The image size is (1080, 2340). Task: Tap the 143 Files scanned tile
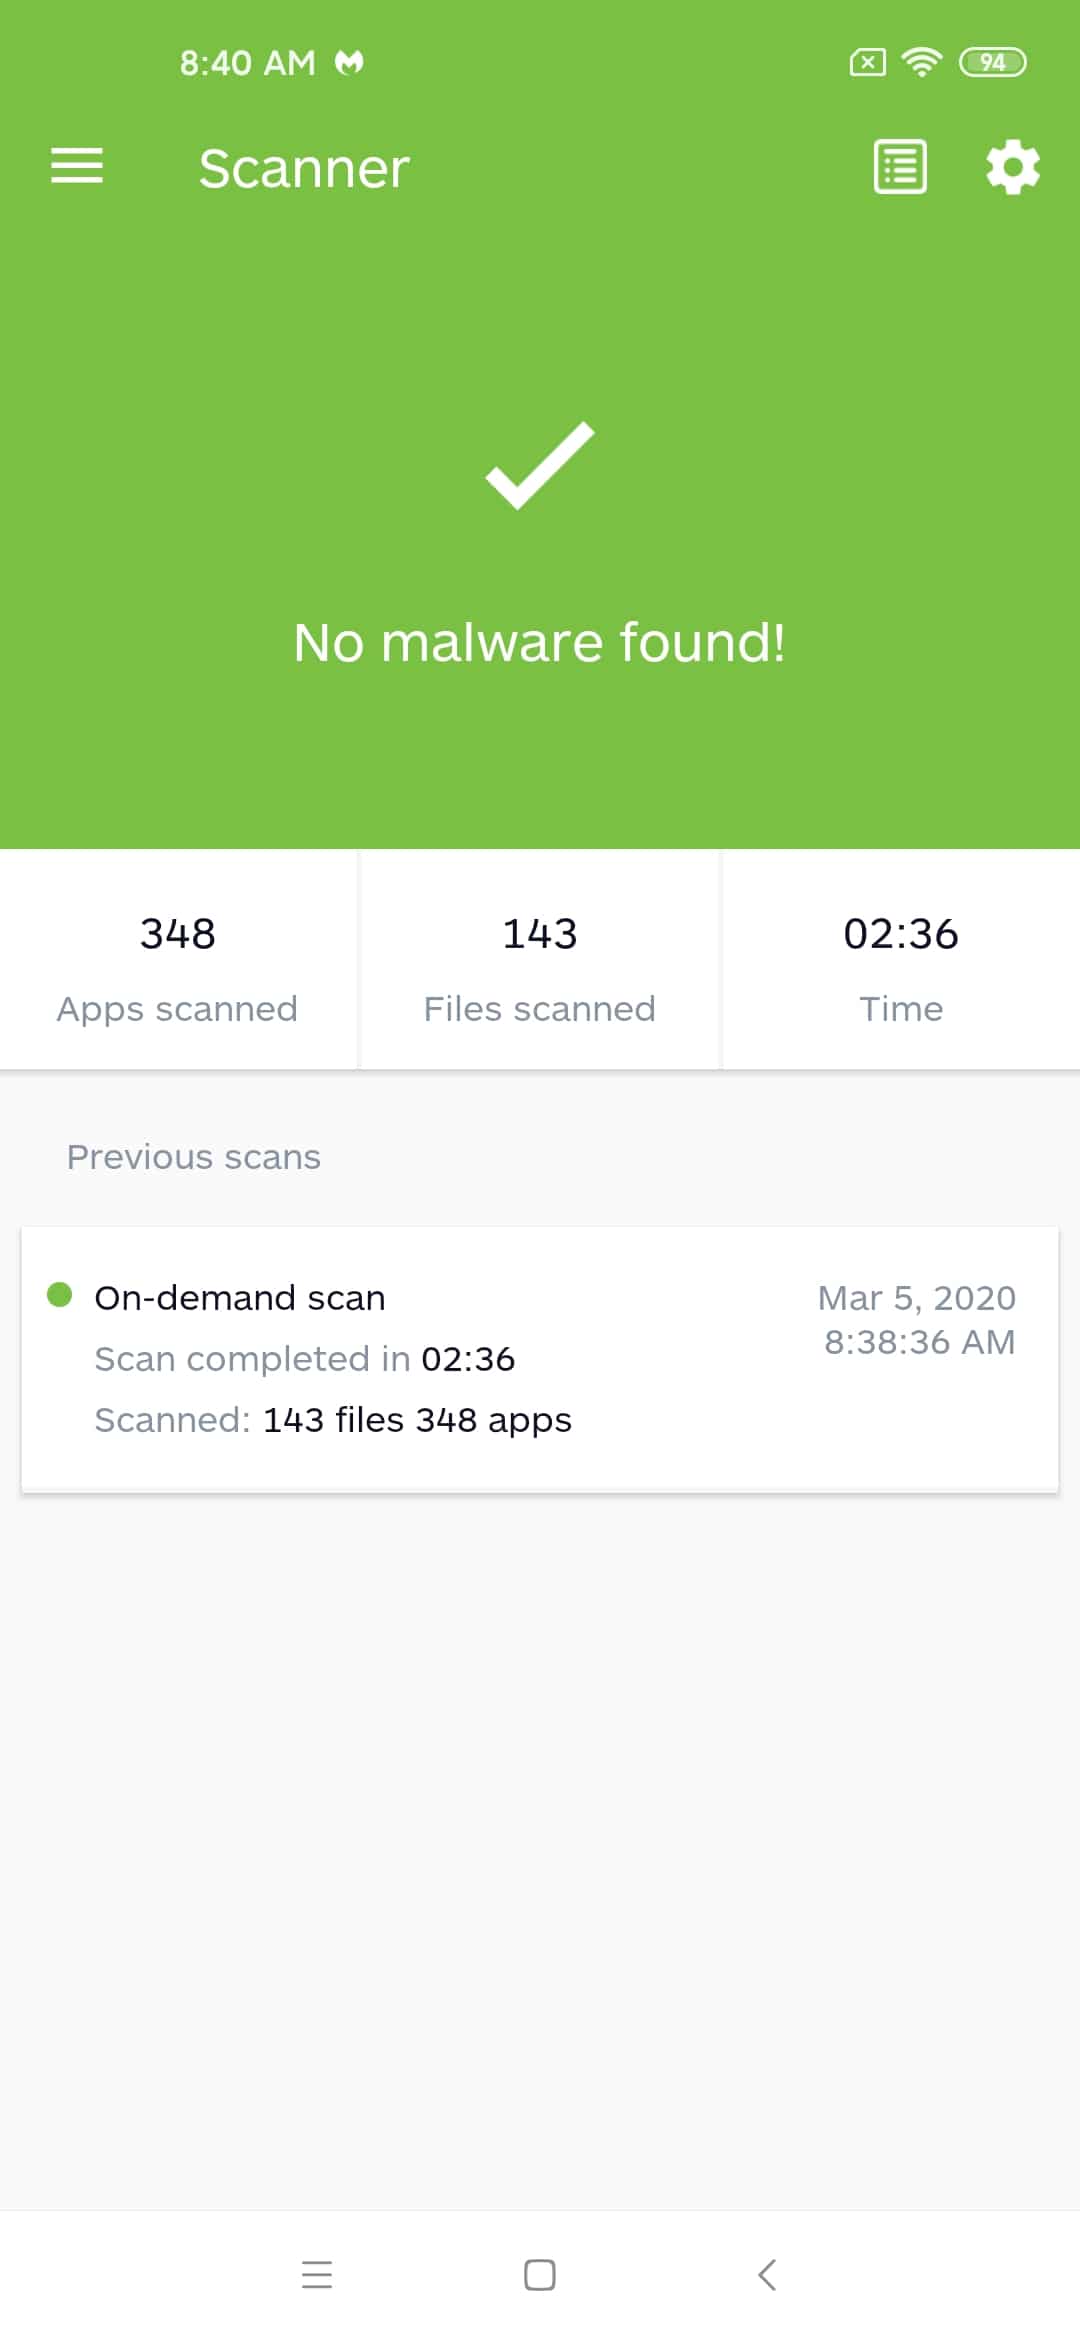click(540, 960)
